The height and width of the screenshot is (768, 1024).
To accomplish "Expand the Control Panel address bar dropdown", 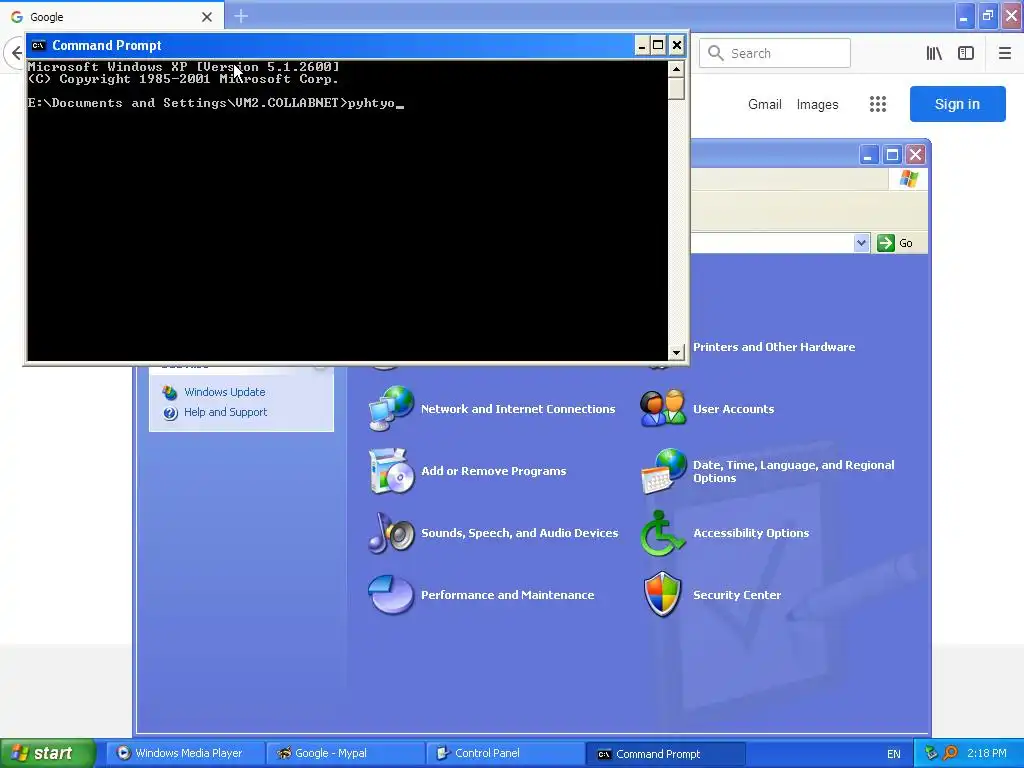I will coord(861,243).
